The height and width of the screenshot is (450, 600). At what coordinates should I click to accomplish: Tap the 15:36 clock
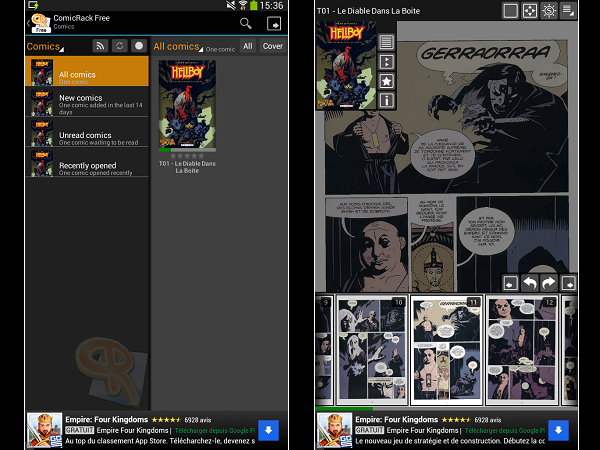point(271,5)
